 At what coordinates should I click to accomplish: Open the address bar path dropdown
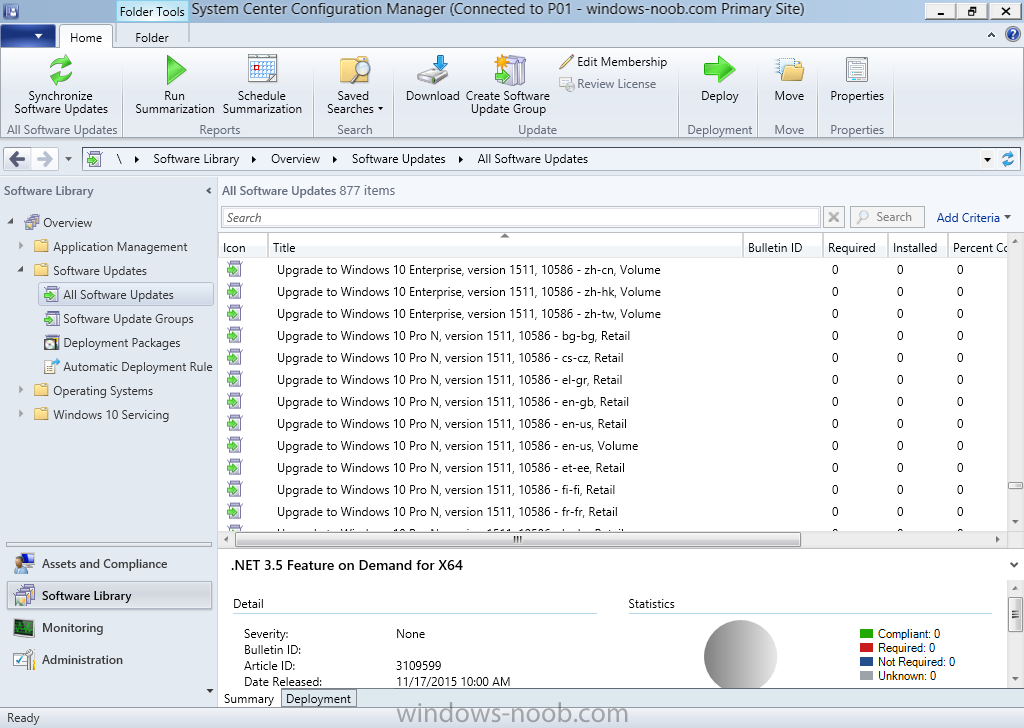[x=987, y=159]
